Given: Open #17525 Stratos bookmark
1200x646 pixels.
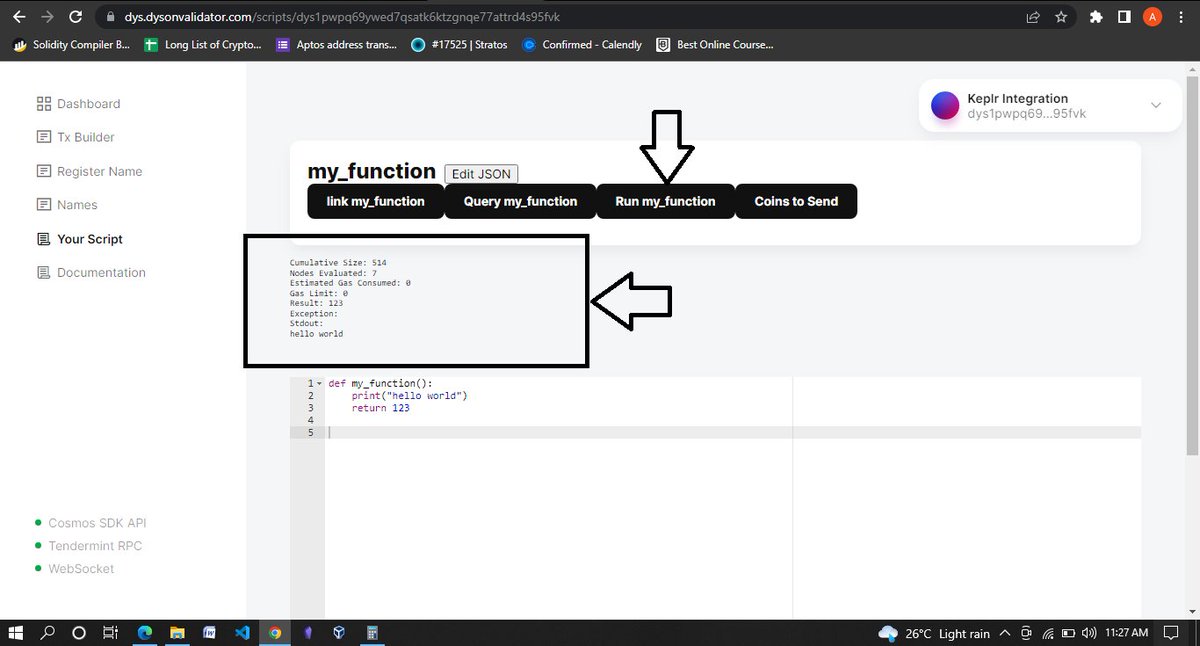Looking at the screenshot, I should [x=458, y=44].
